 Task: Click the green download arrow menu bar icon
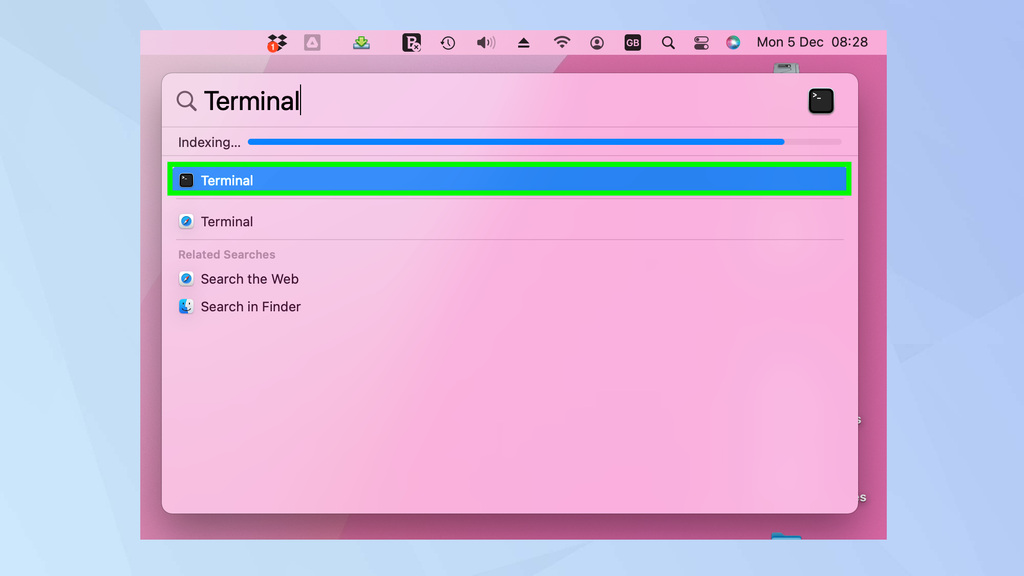[361, 42]
